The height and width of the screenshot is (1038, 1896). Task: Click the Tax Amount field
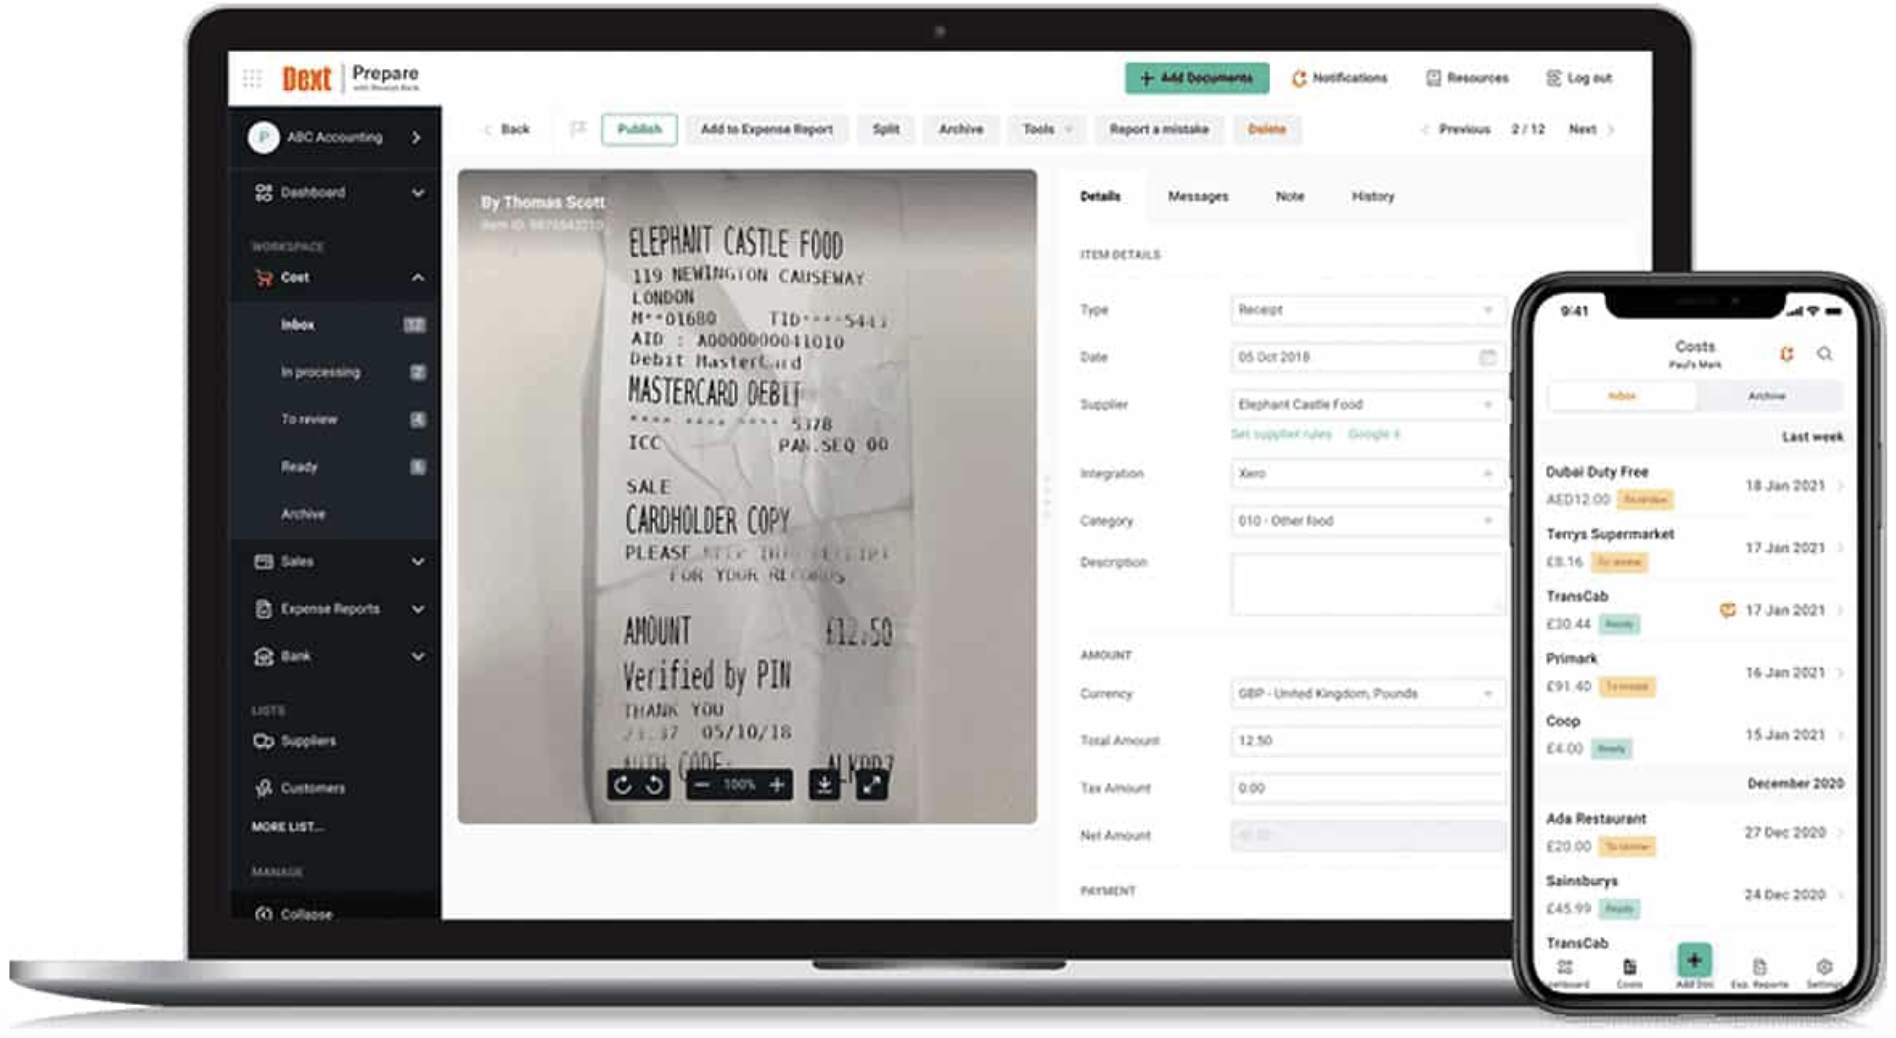pyautogui.click(x=1366, y=788)
